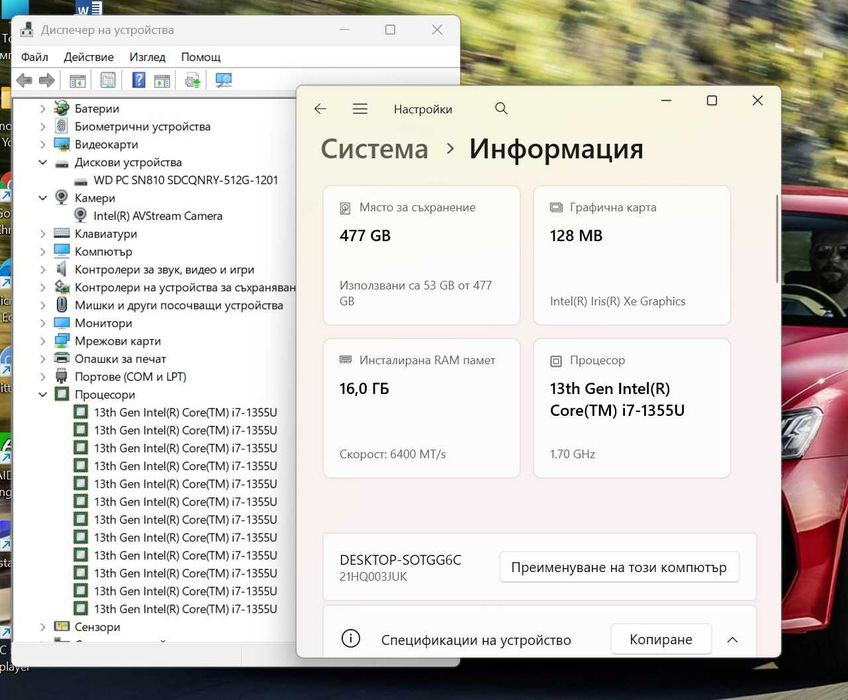Click the Device Manager title bar app icon
This screenshot has width=848, height=700.
tap(26, 30)
